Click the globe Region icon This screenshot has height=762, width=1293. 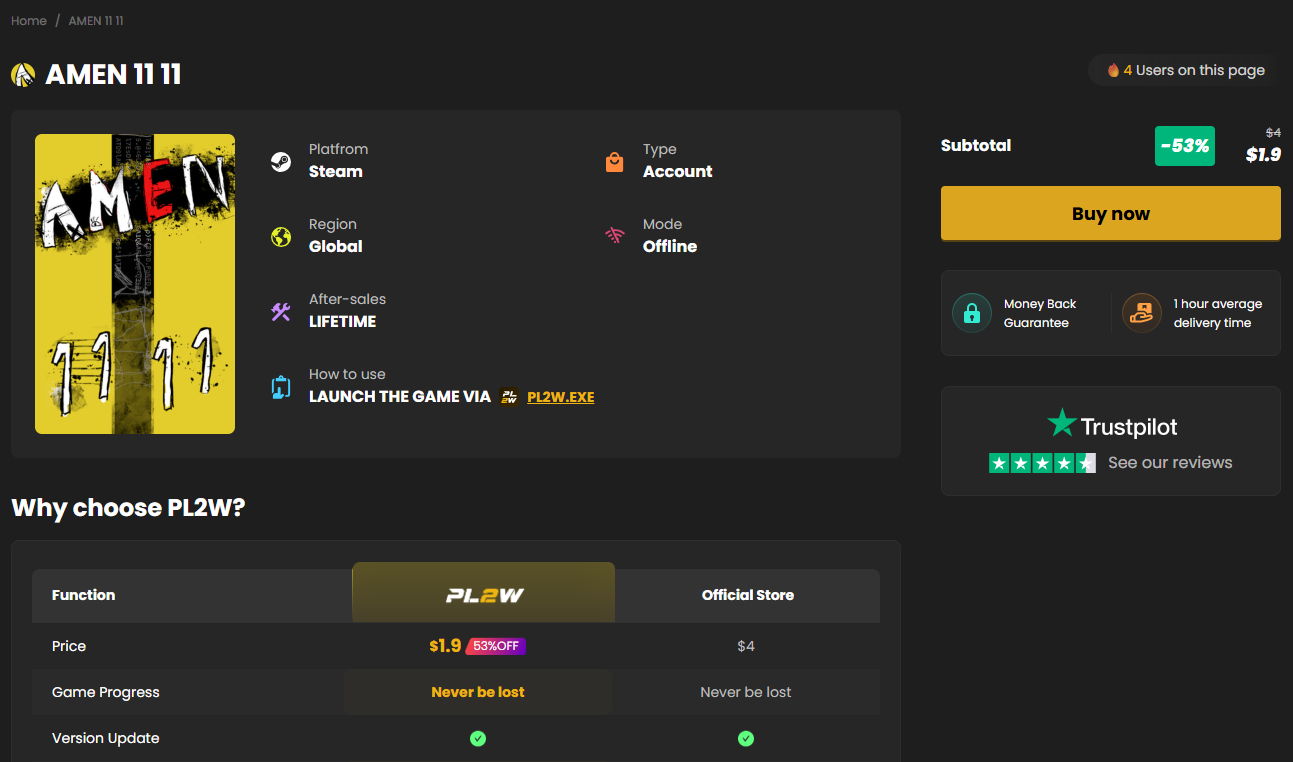coord(281,237)
